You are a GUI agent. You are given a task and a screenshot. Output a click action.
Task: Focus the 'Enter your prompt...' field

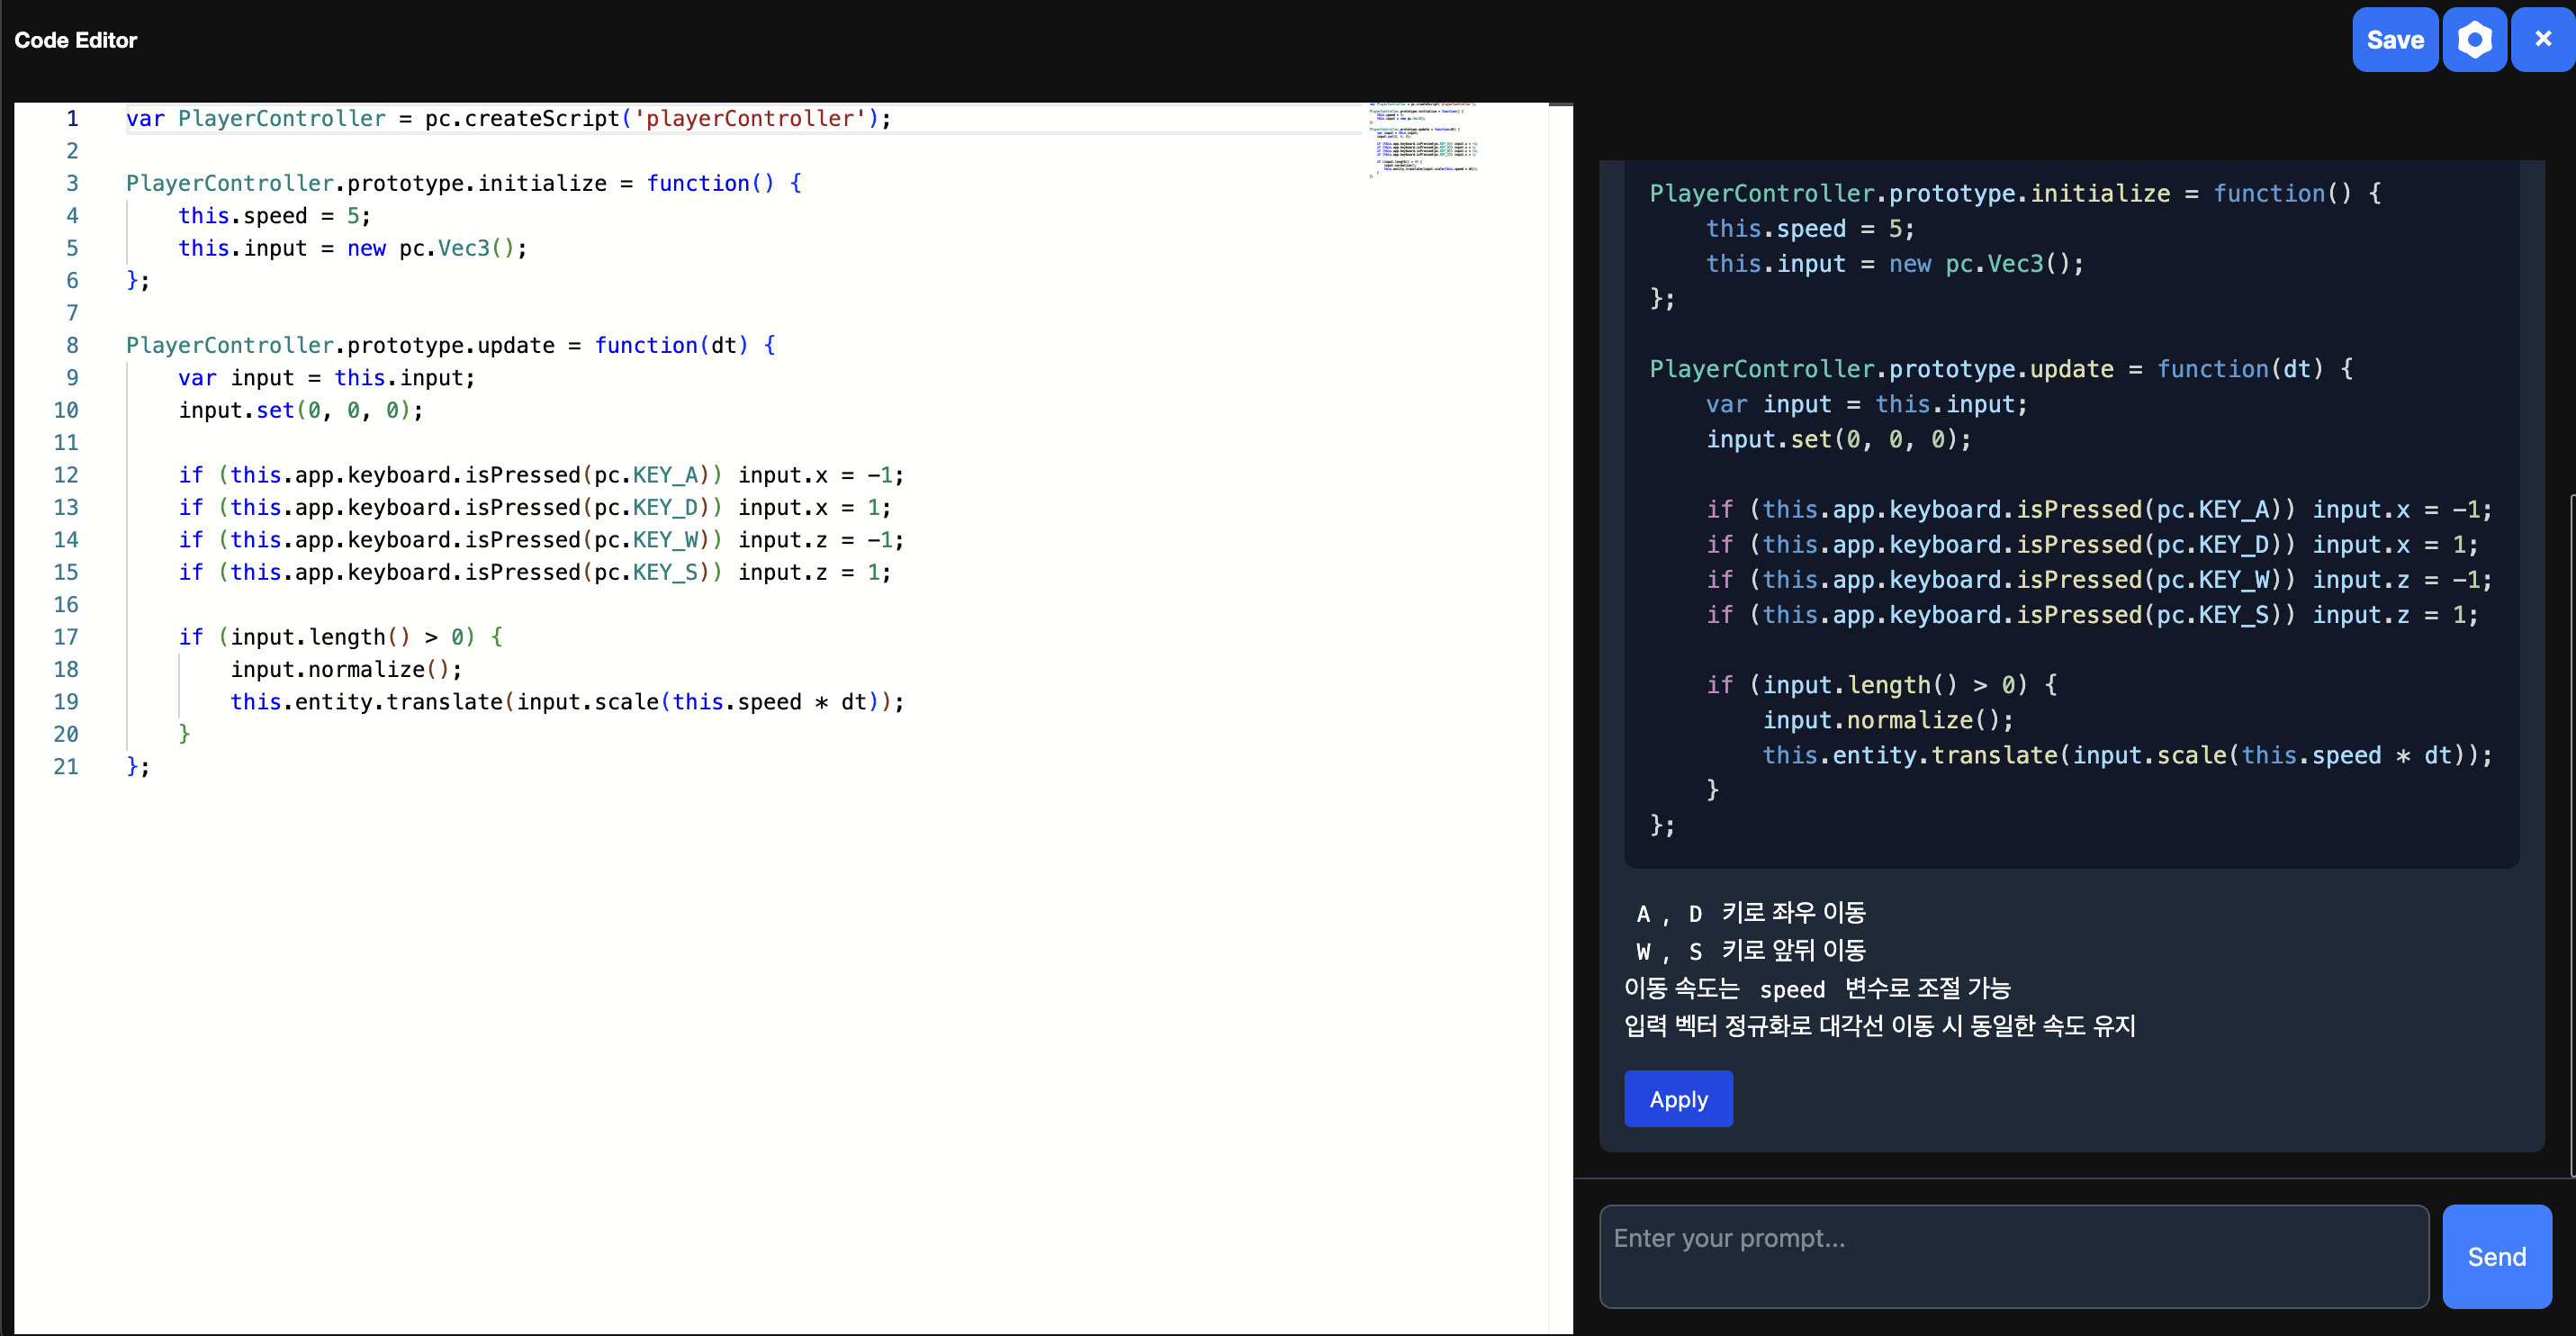pyautogui.click(x=2014, y=1256)
